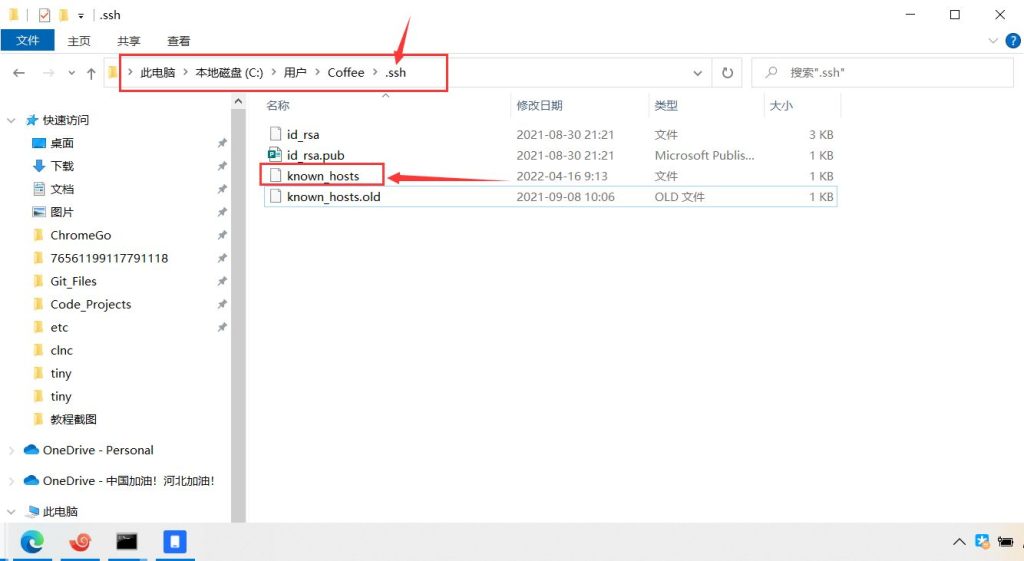Switch to the Home (主页) tab
Viewport: 1024px width, 561px height.
tap(79, 40)
